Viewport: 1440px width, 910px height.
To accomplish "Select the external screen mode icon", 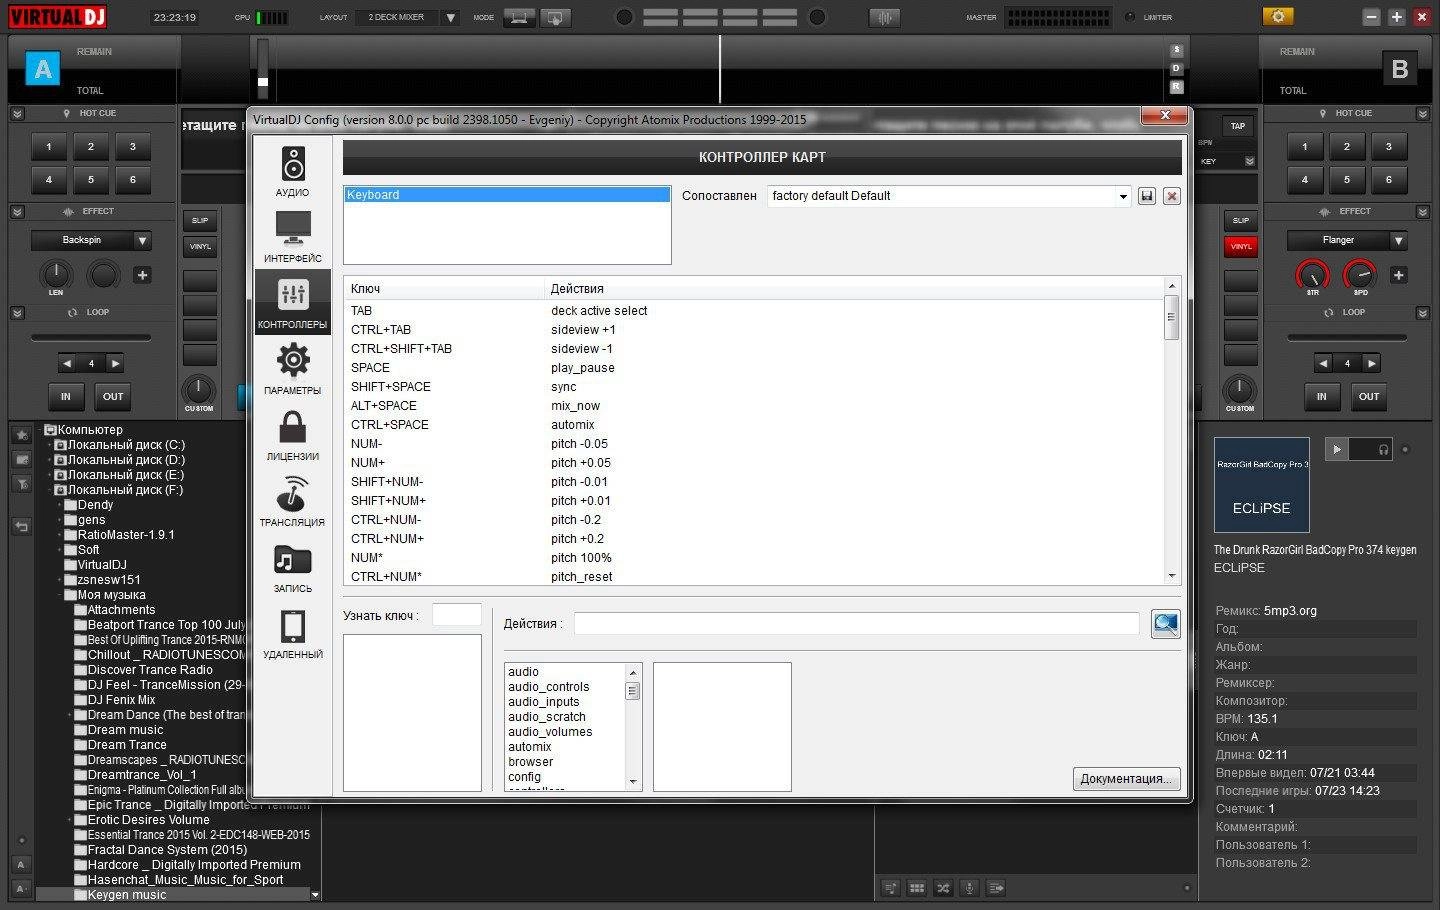I will click(x=555, y=17).
